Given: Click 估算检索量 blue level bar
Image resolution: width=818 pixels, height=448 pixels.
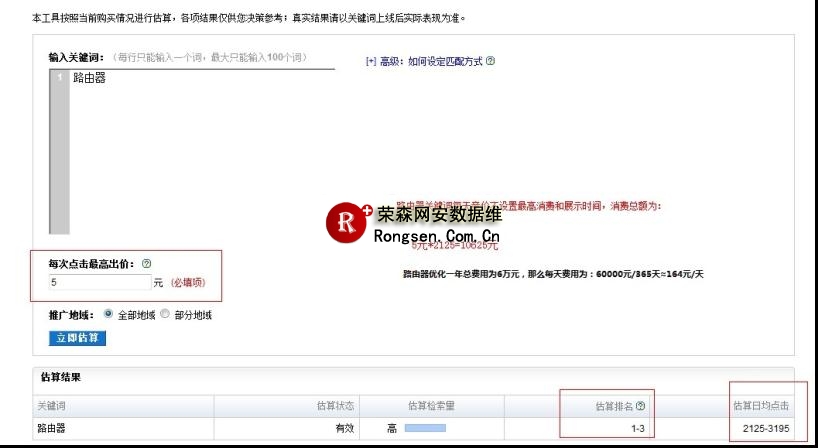Looking at the screenshot, I should [x=424, y=428].
